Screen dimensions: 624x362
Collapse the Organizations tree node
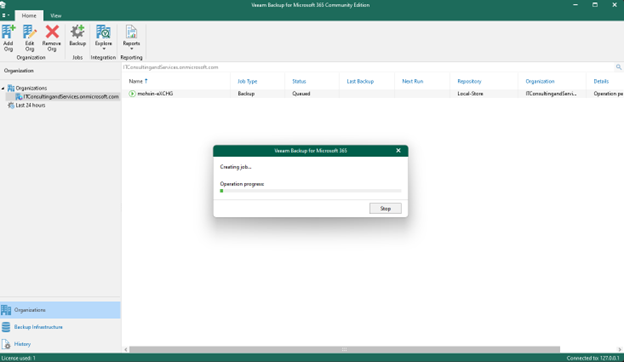click(3, 88)
